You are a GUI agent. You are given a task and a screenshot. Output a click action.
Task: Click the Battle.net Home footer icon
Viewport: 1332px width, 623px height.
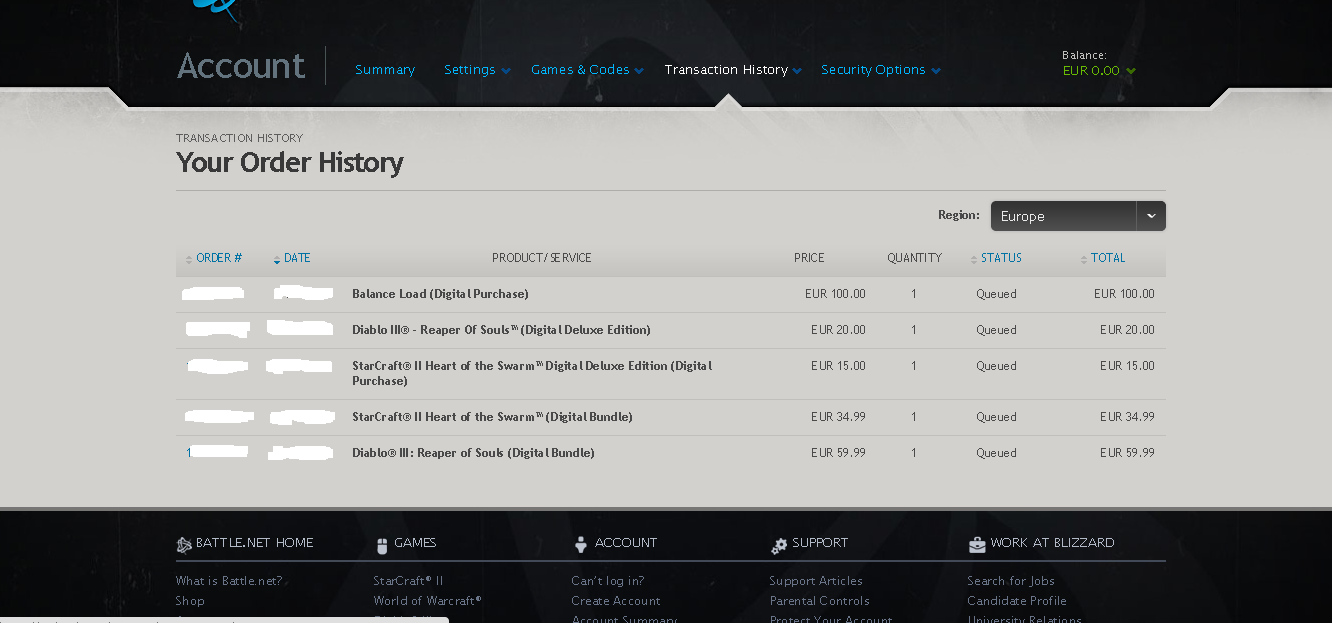[x=184, y=545]
